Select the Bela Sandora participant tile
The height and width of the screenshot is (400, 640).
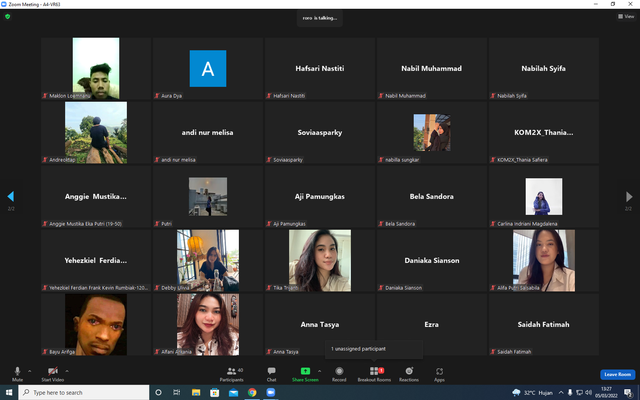coord(431,196)
